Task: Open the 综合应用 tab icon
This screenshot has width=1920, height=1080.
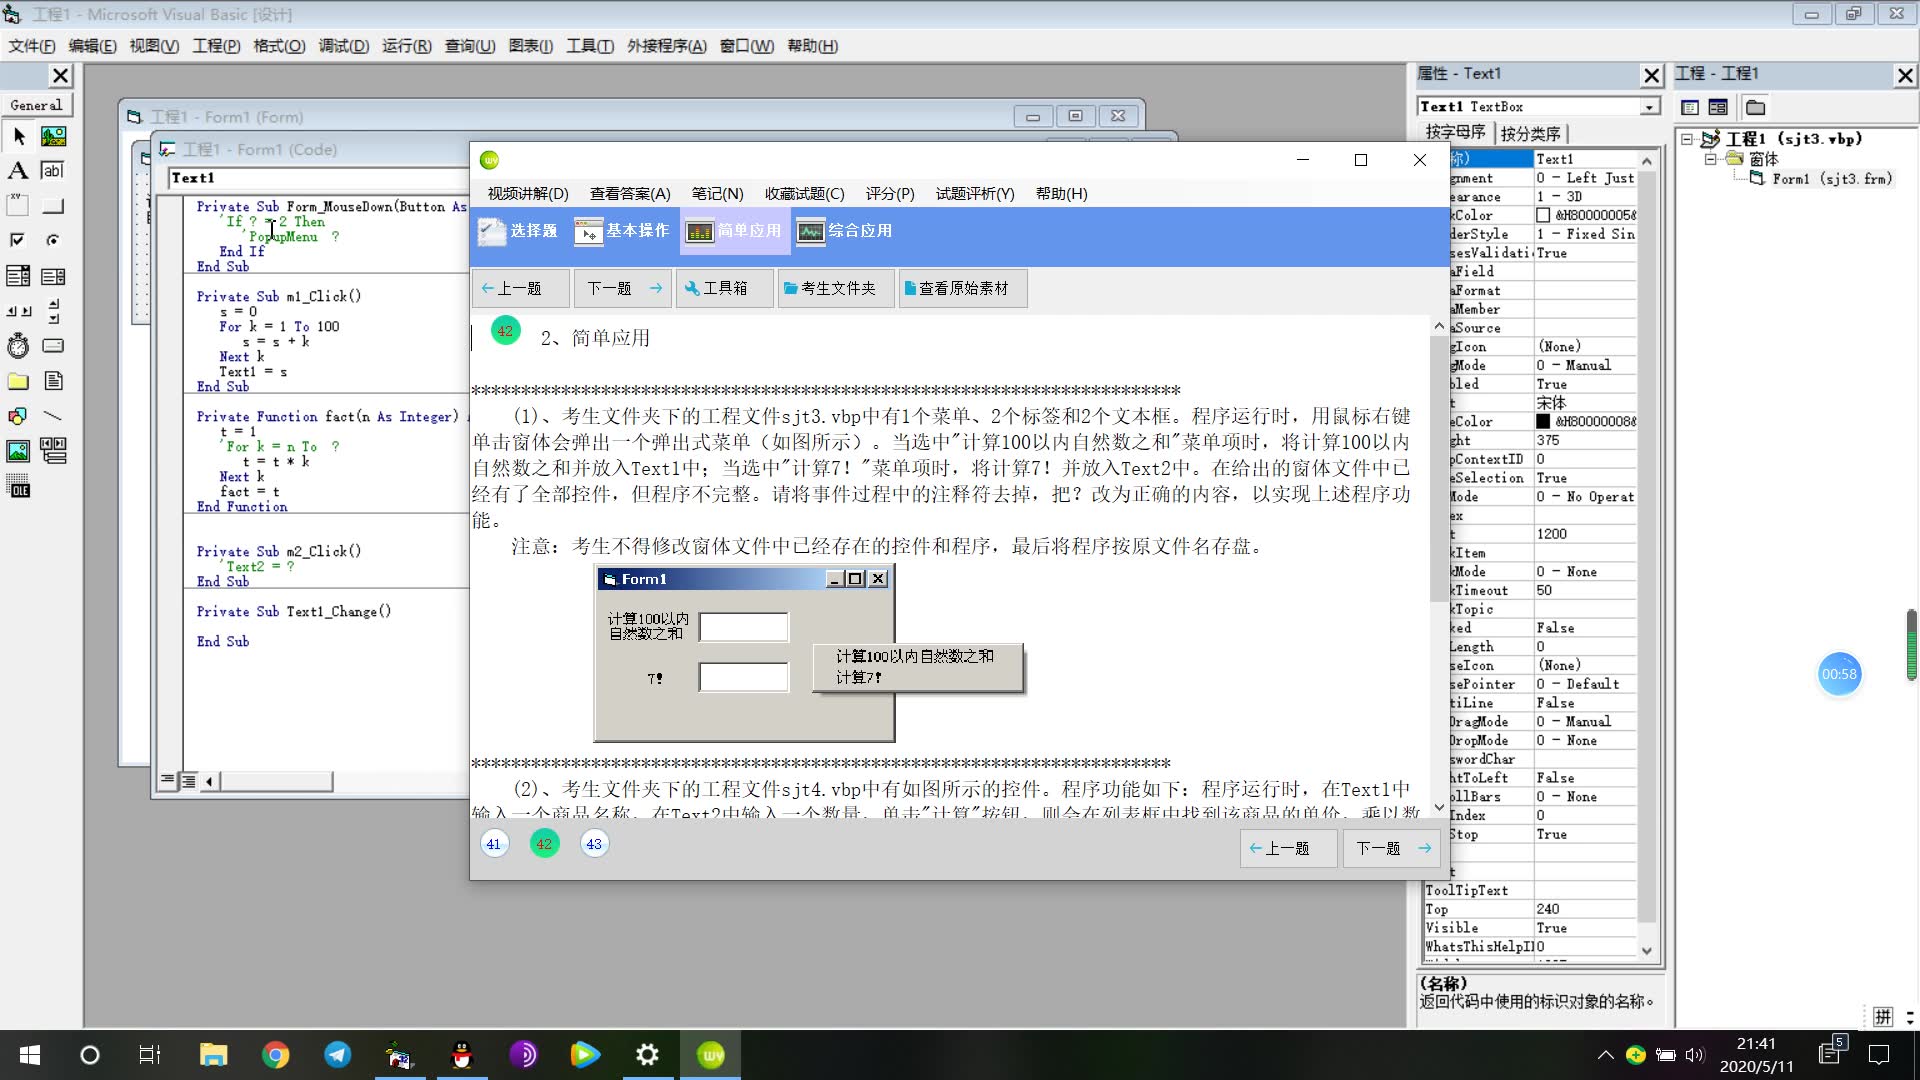Action: tap(812, 231)
